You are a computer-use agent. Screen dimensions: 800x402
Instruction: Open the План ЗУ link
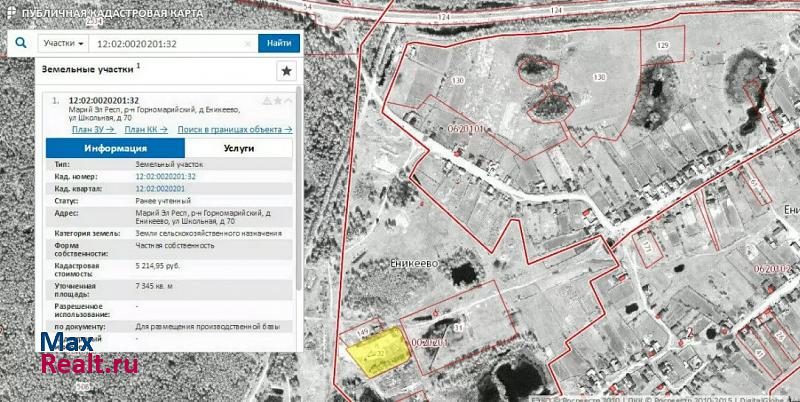[94, 129]
